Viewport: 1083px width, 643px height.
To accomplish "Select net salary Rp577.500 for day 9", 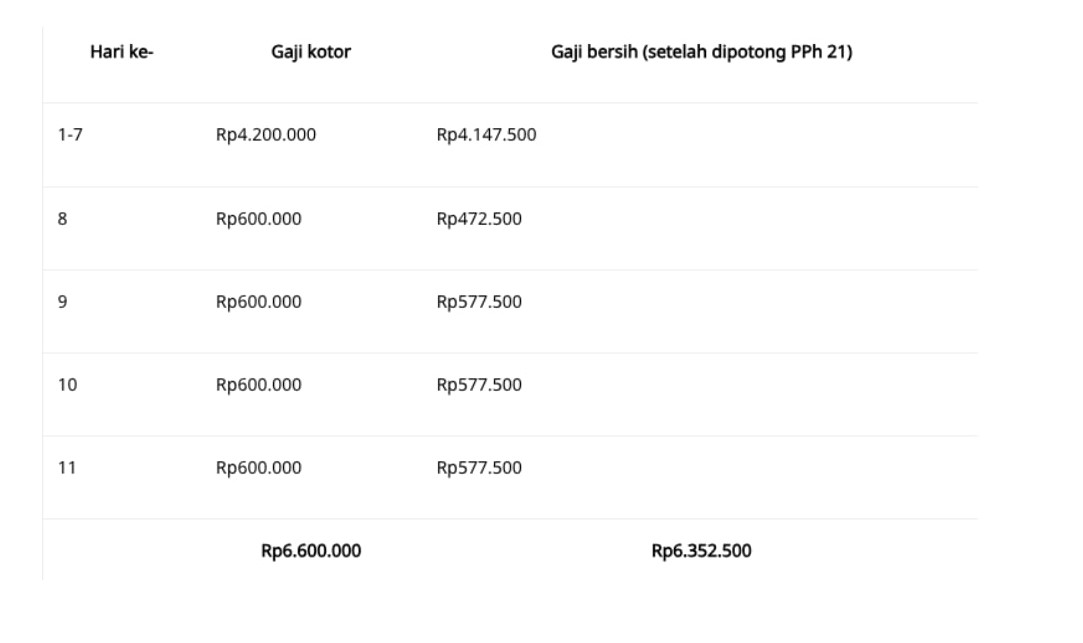I will click(x=479, y=302).
